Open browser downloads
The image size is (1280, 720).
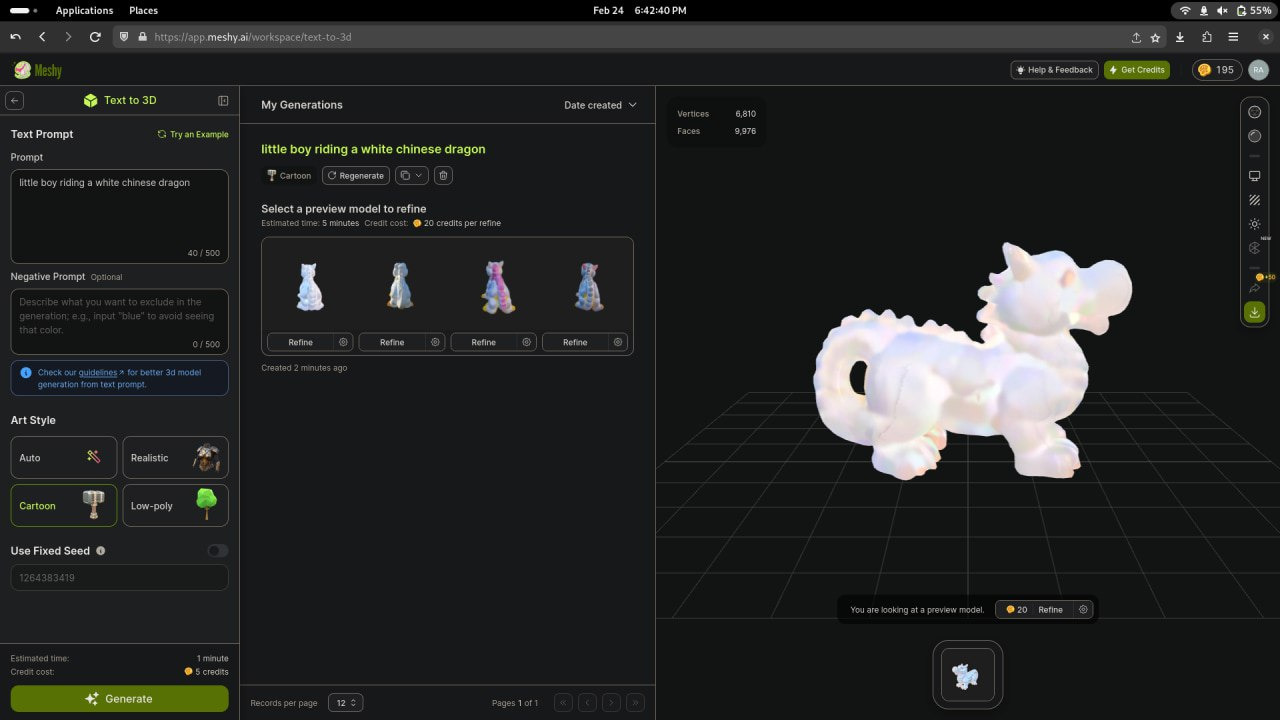click(1181, 37)
